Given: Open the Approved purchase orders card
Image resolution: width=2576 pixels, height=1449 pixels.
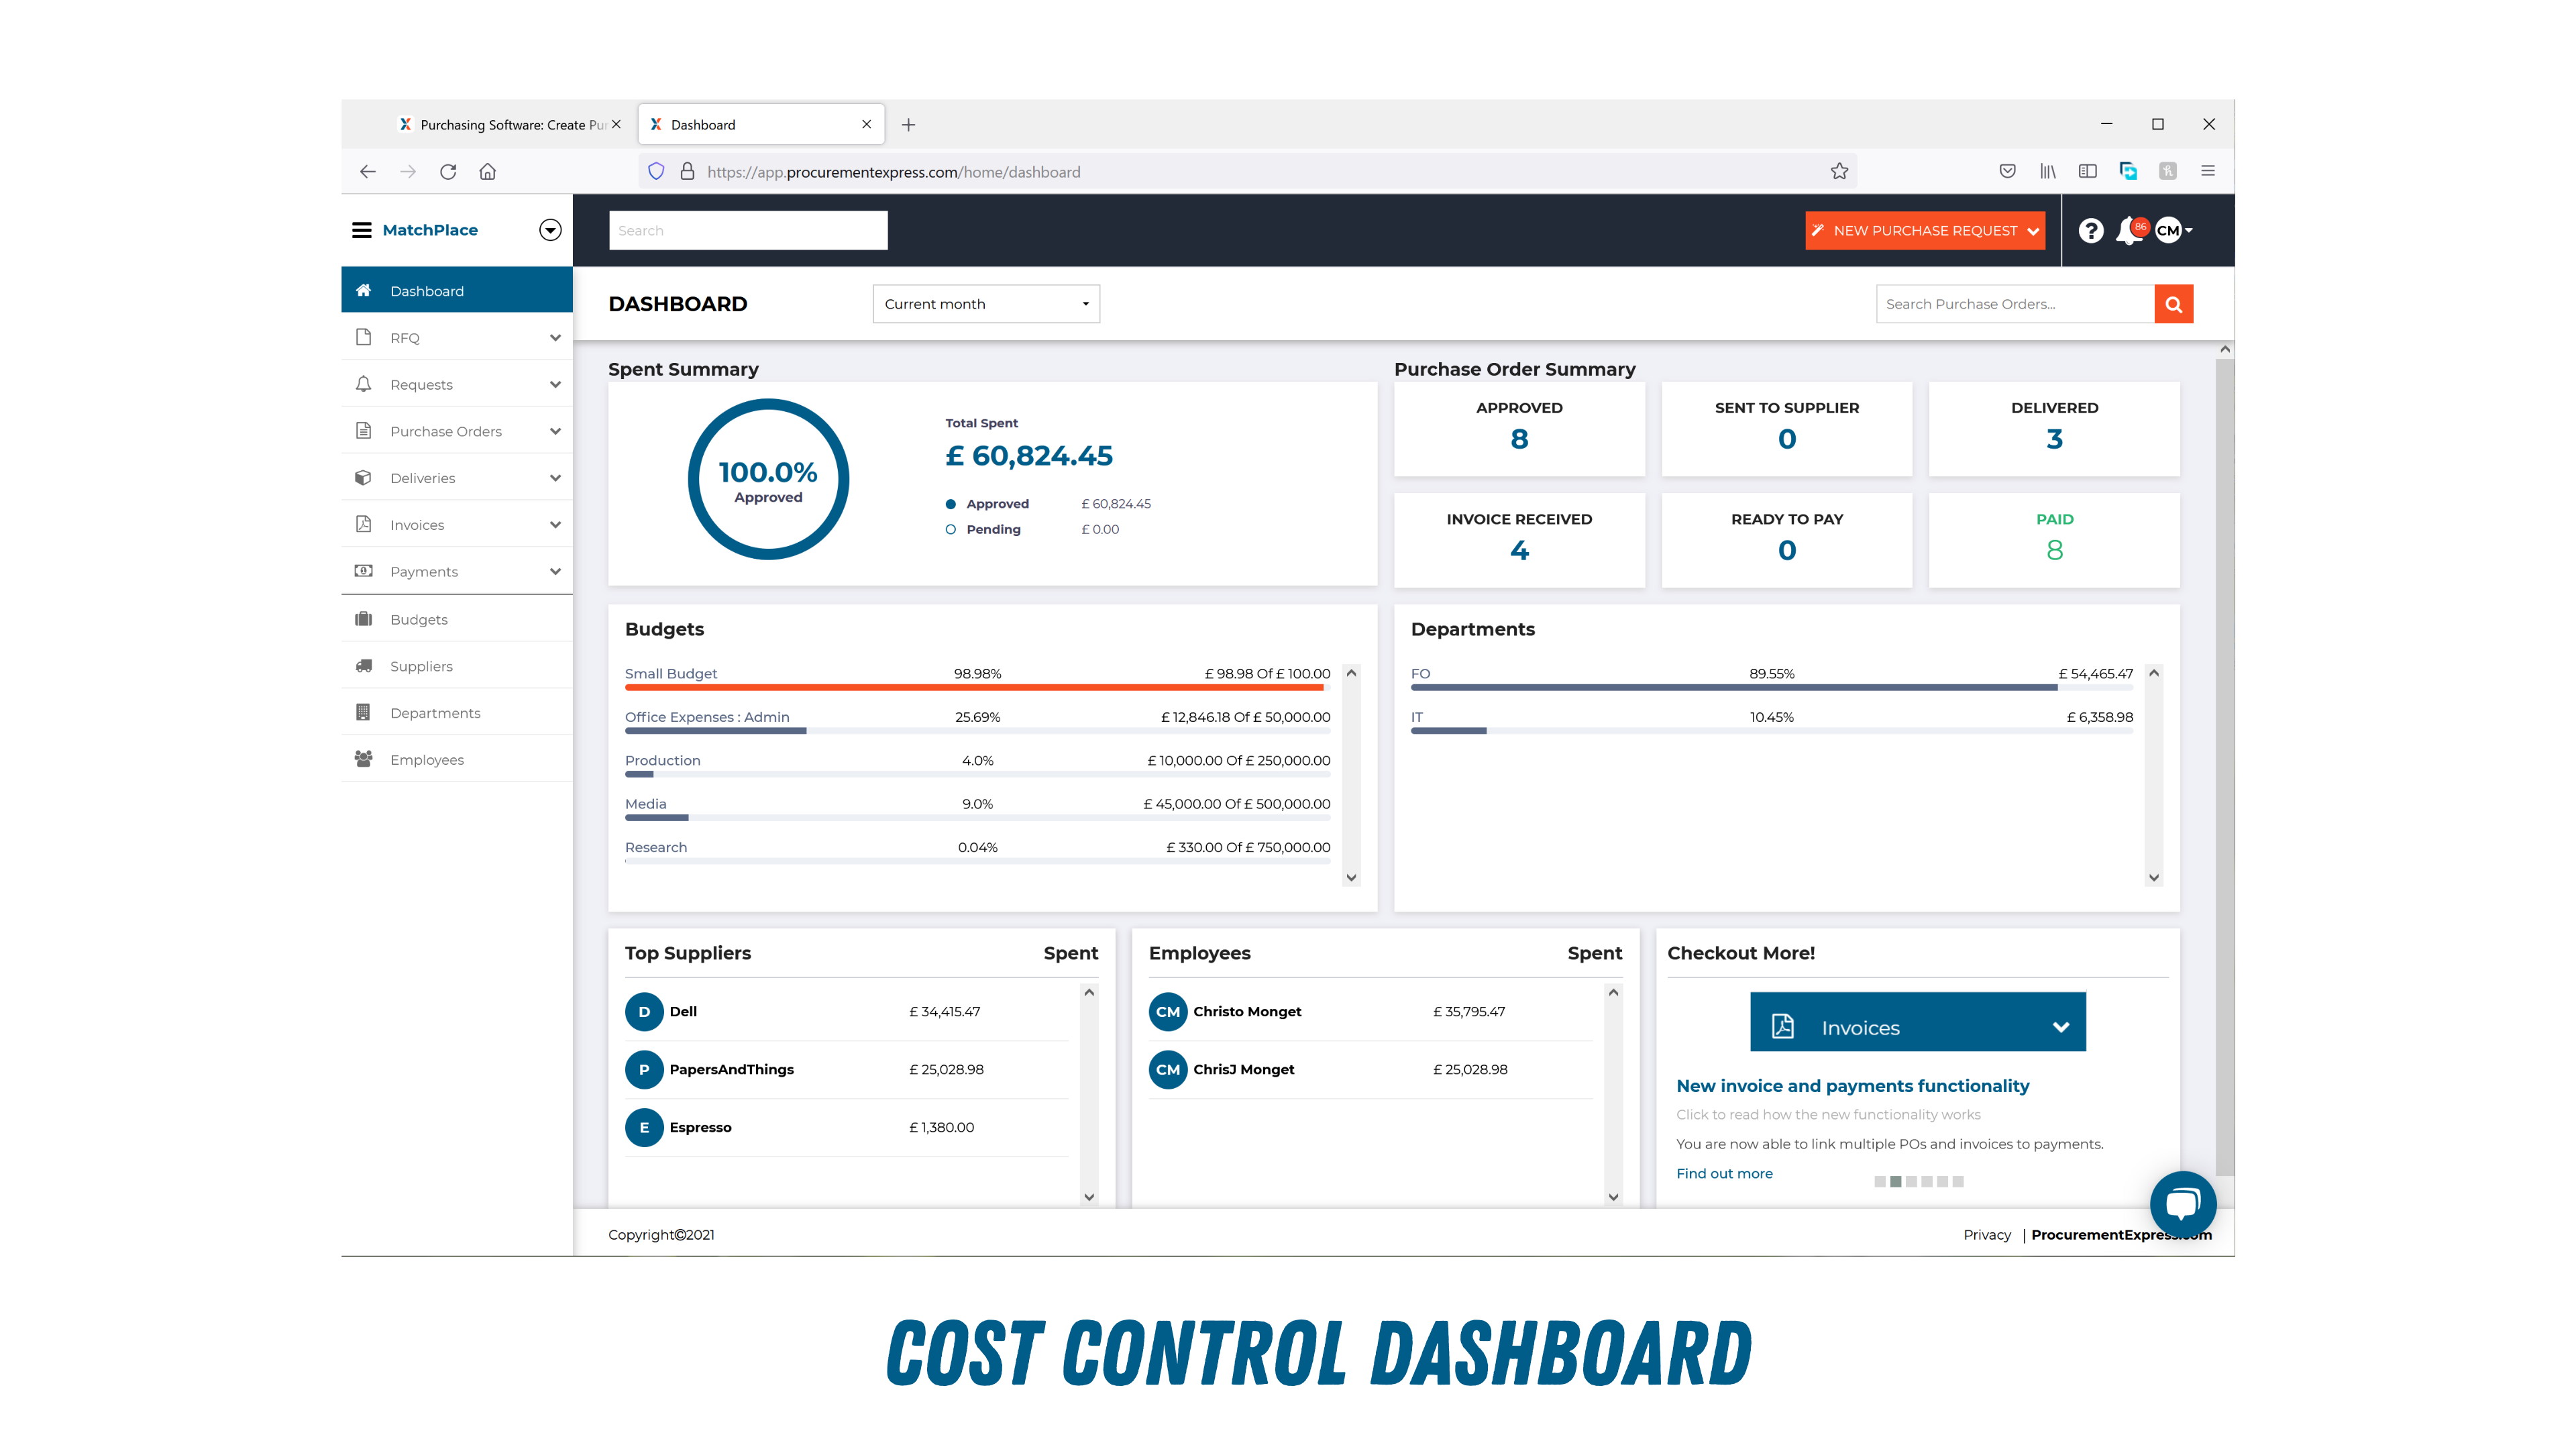Looking at the screenshot, I should tap(1518, 428).
